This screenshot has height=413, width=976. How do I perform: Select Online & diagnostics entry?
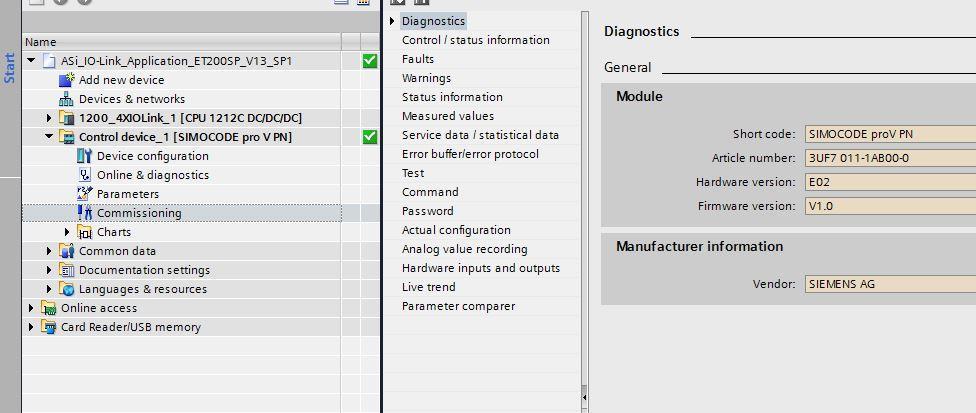pos(152,175)
